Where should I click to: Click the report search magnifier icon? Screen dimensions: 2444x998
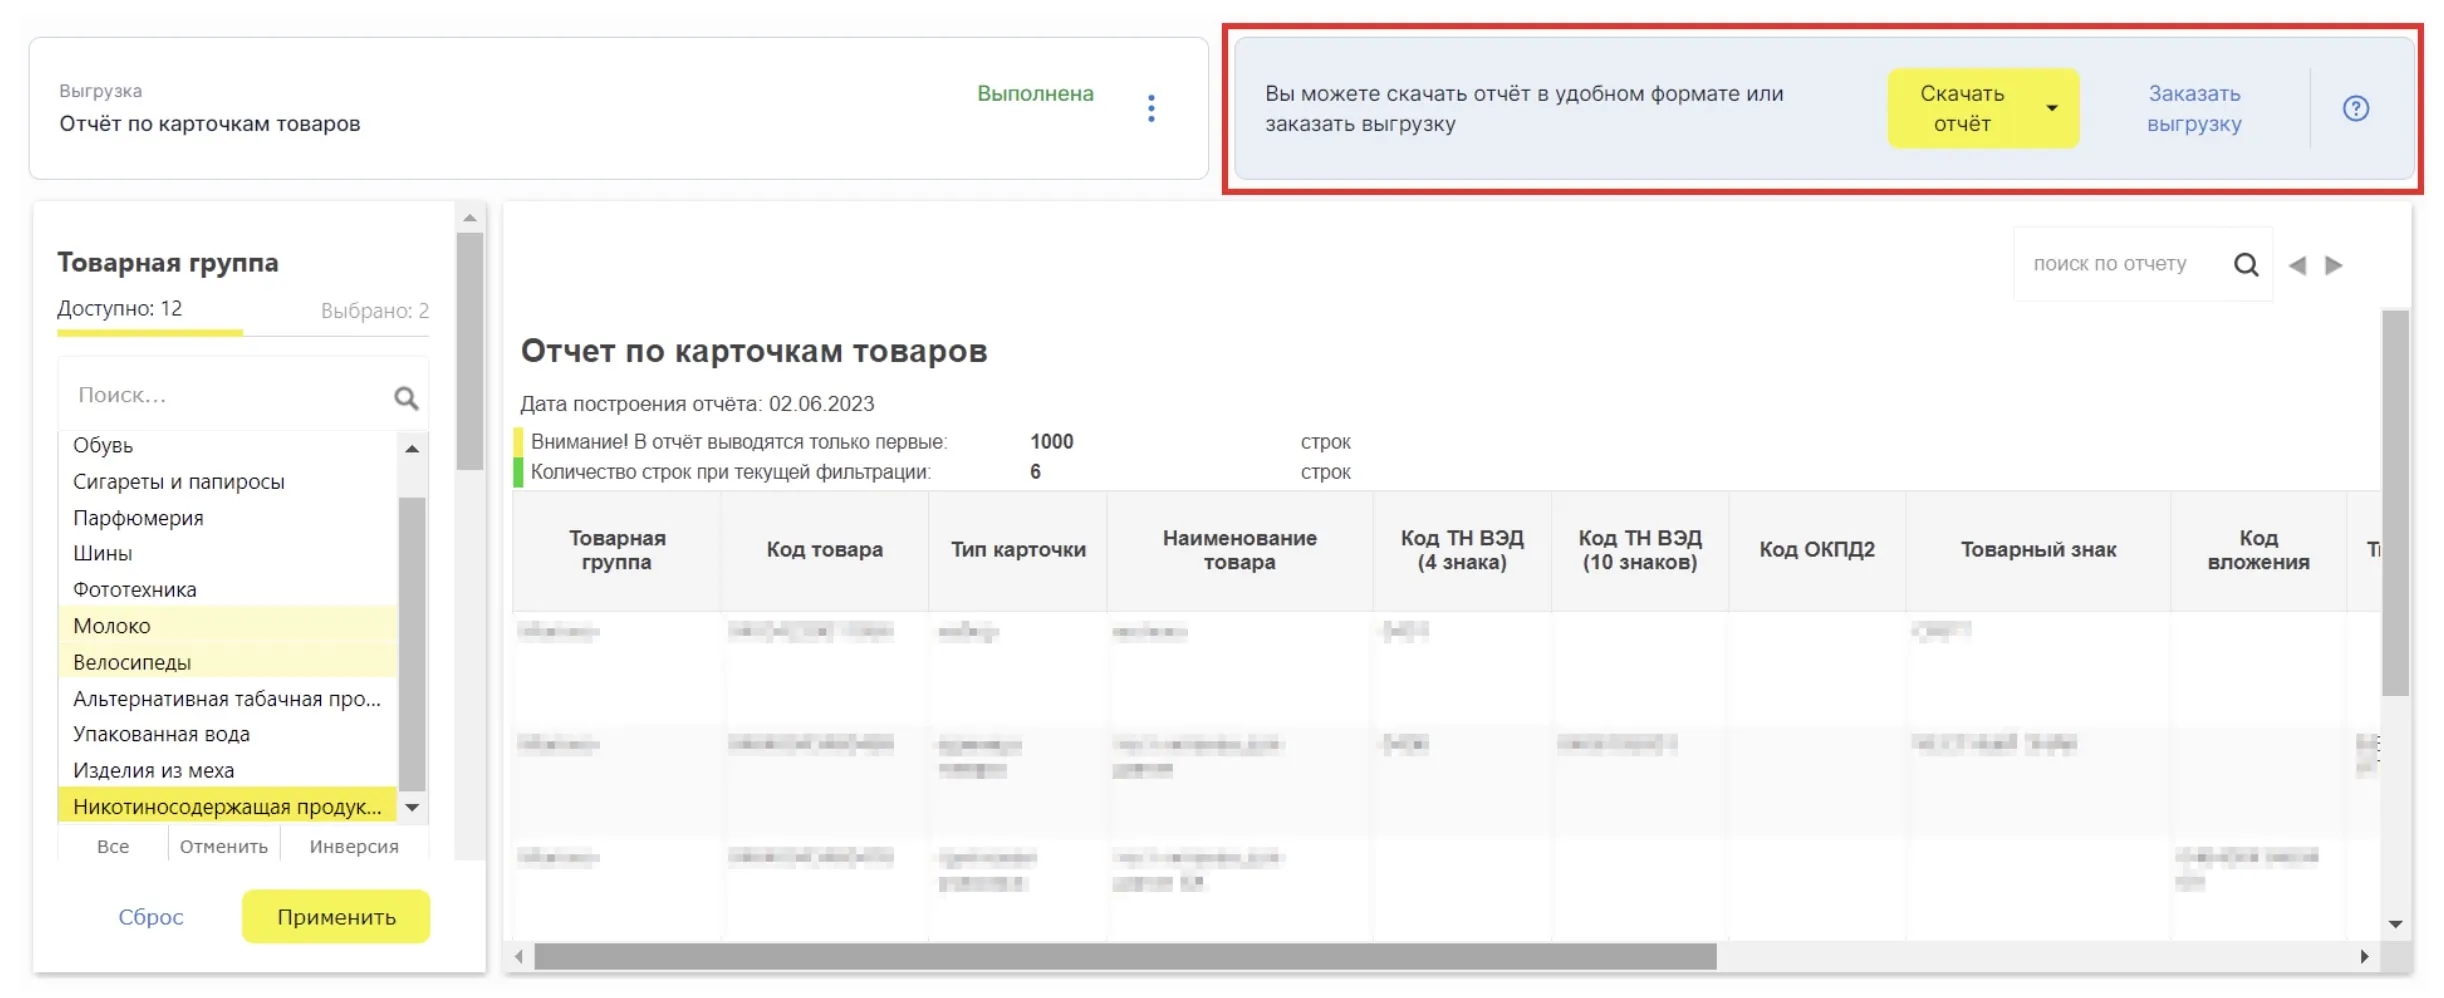tap(2246, 264)
